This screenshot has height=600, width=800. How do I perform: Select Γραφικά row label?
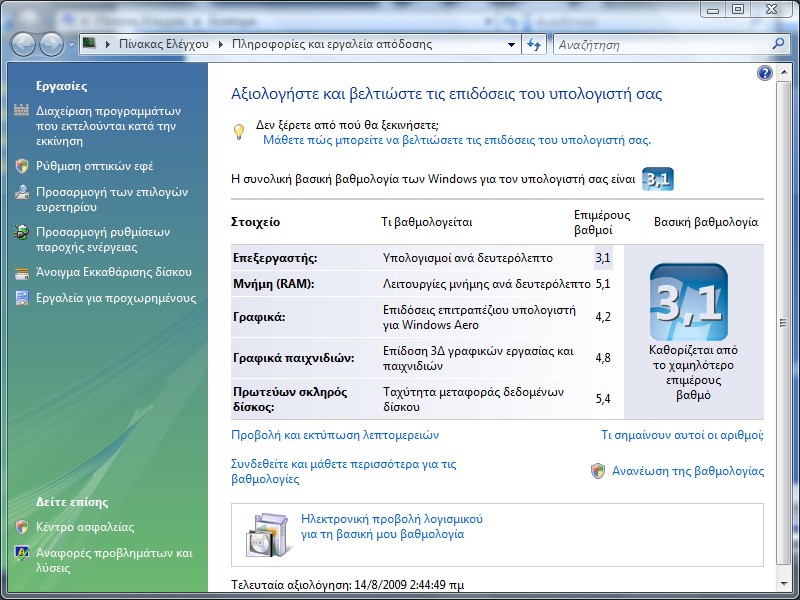pyautogui.click(x=259, y=317)
